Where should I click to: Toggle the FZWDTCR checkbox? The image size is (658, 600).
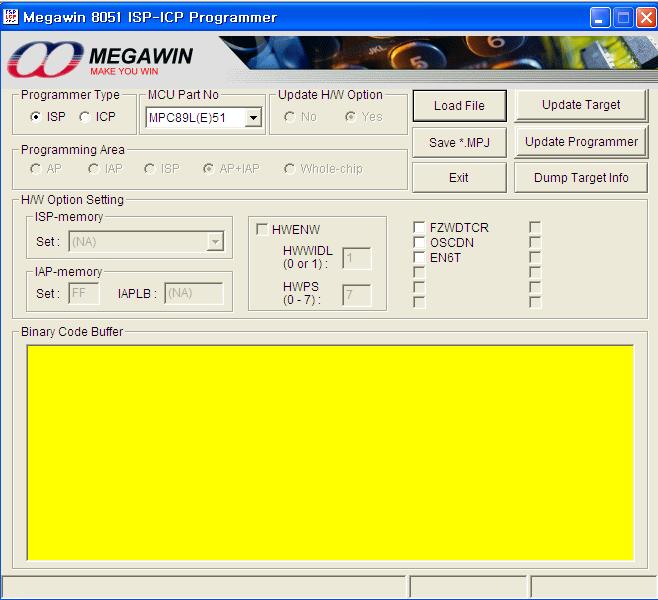pos(420,228)
